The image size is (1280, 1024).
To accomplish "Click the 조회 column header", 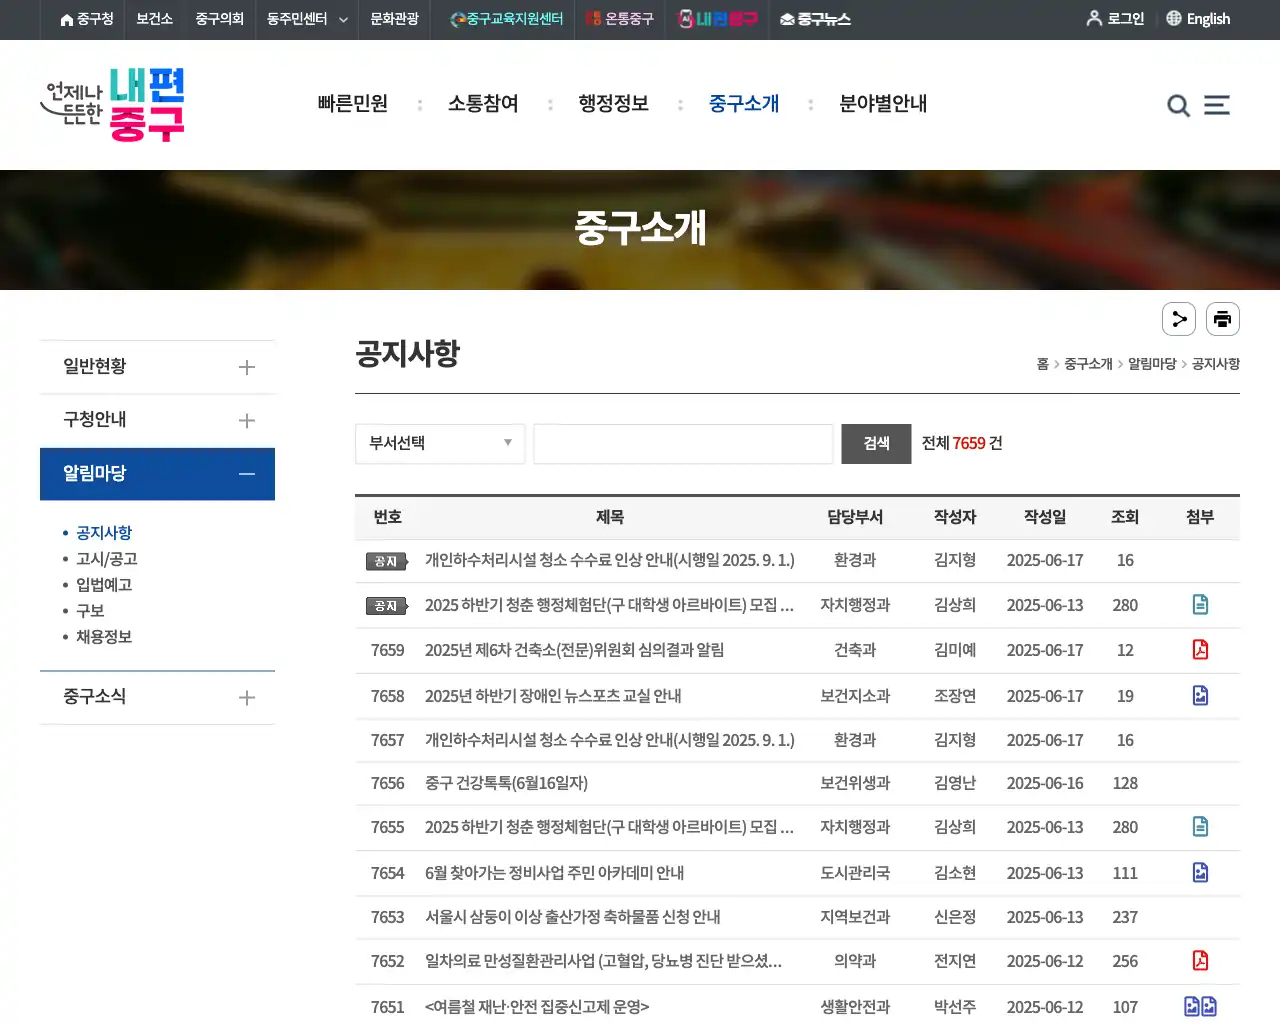I will (1125, 517).
